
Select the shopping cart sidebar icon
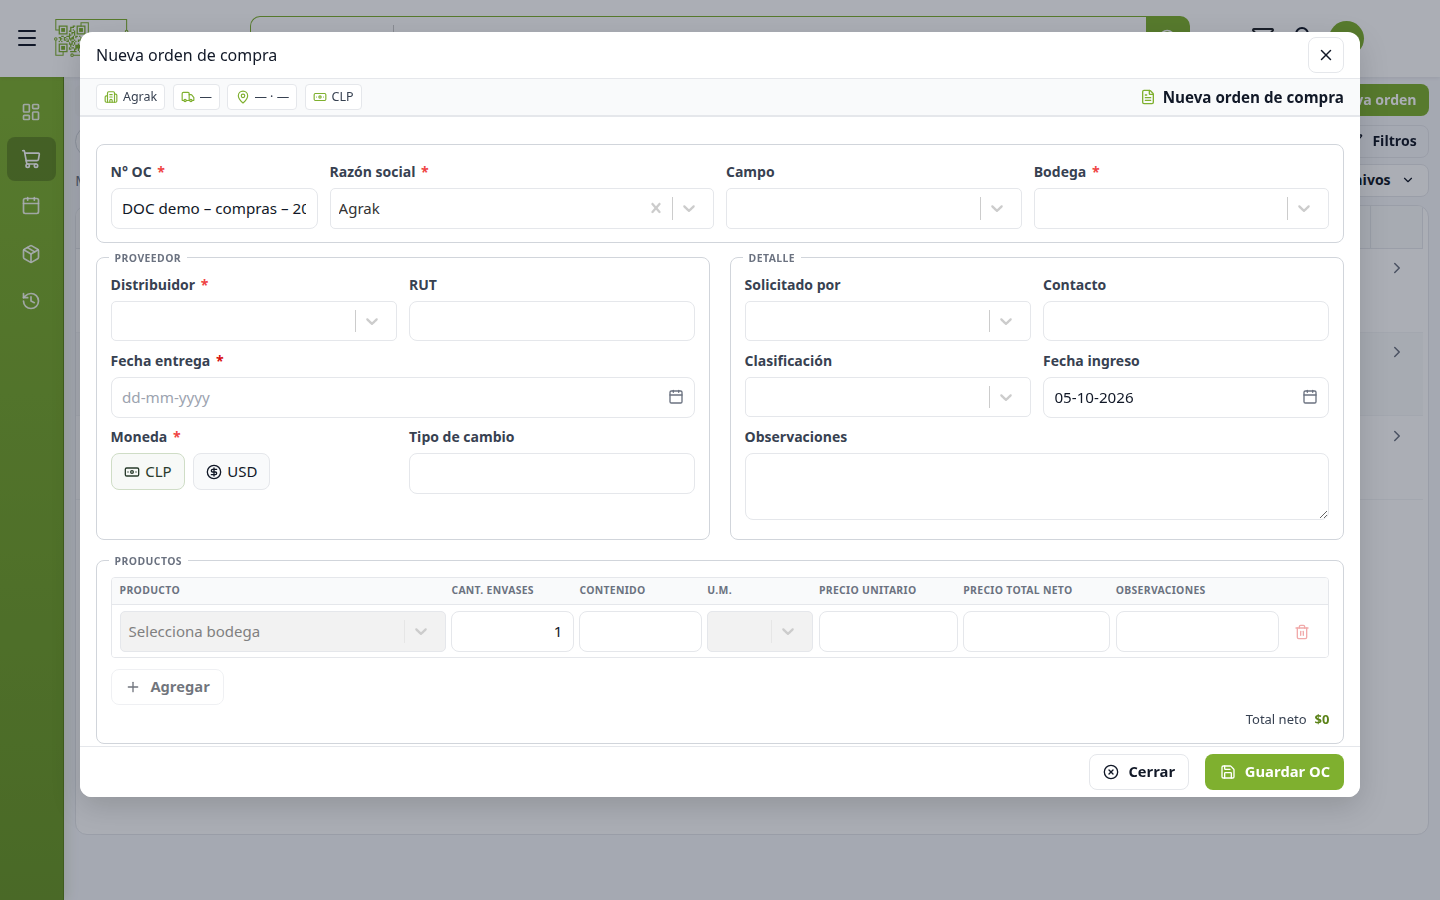coord(31,159)
